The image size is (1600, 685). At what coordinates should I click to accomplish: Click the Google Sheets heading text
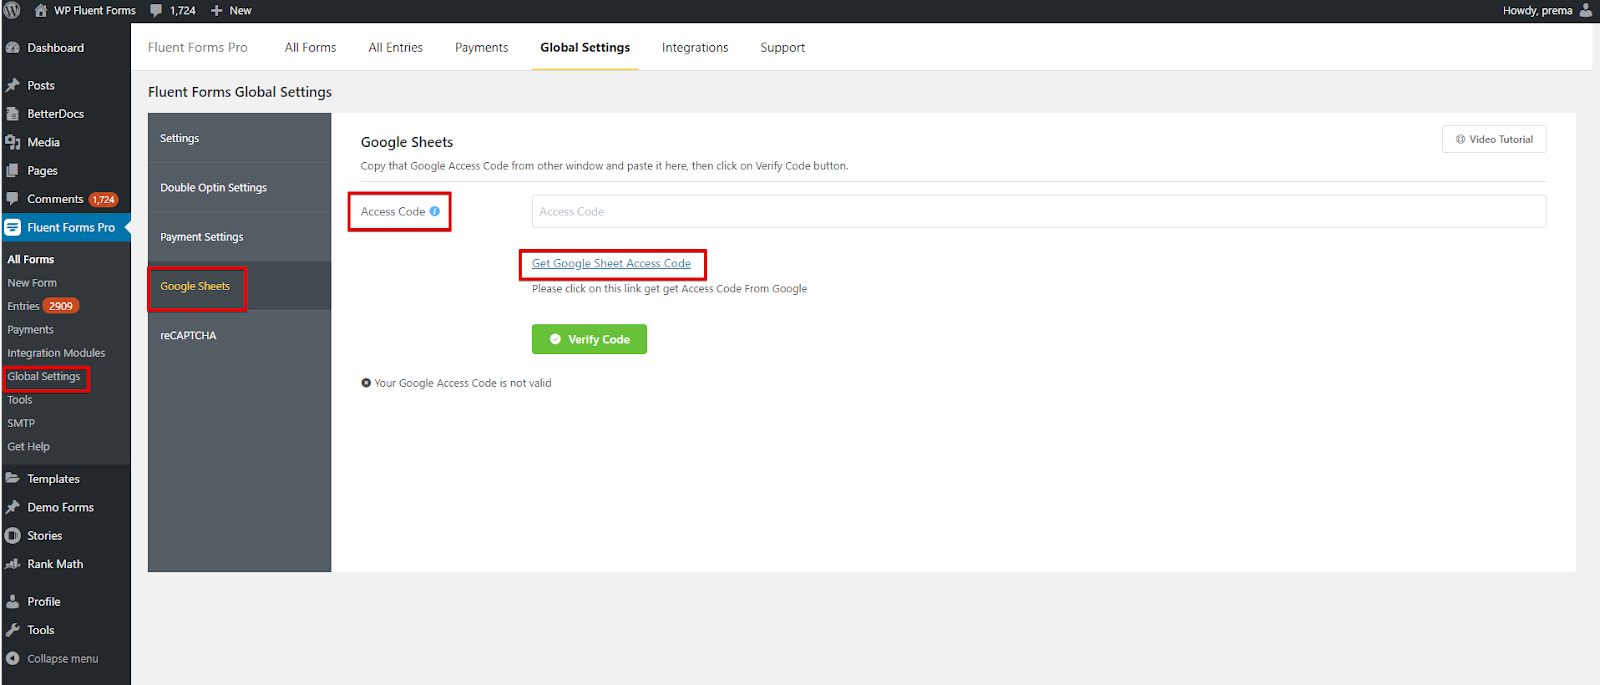pos(407,142)
